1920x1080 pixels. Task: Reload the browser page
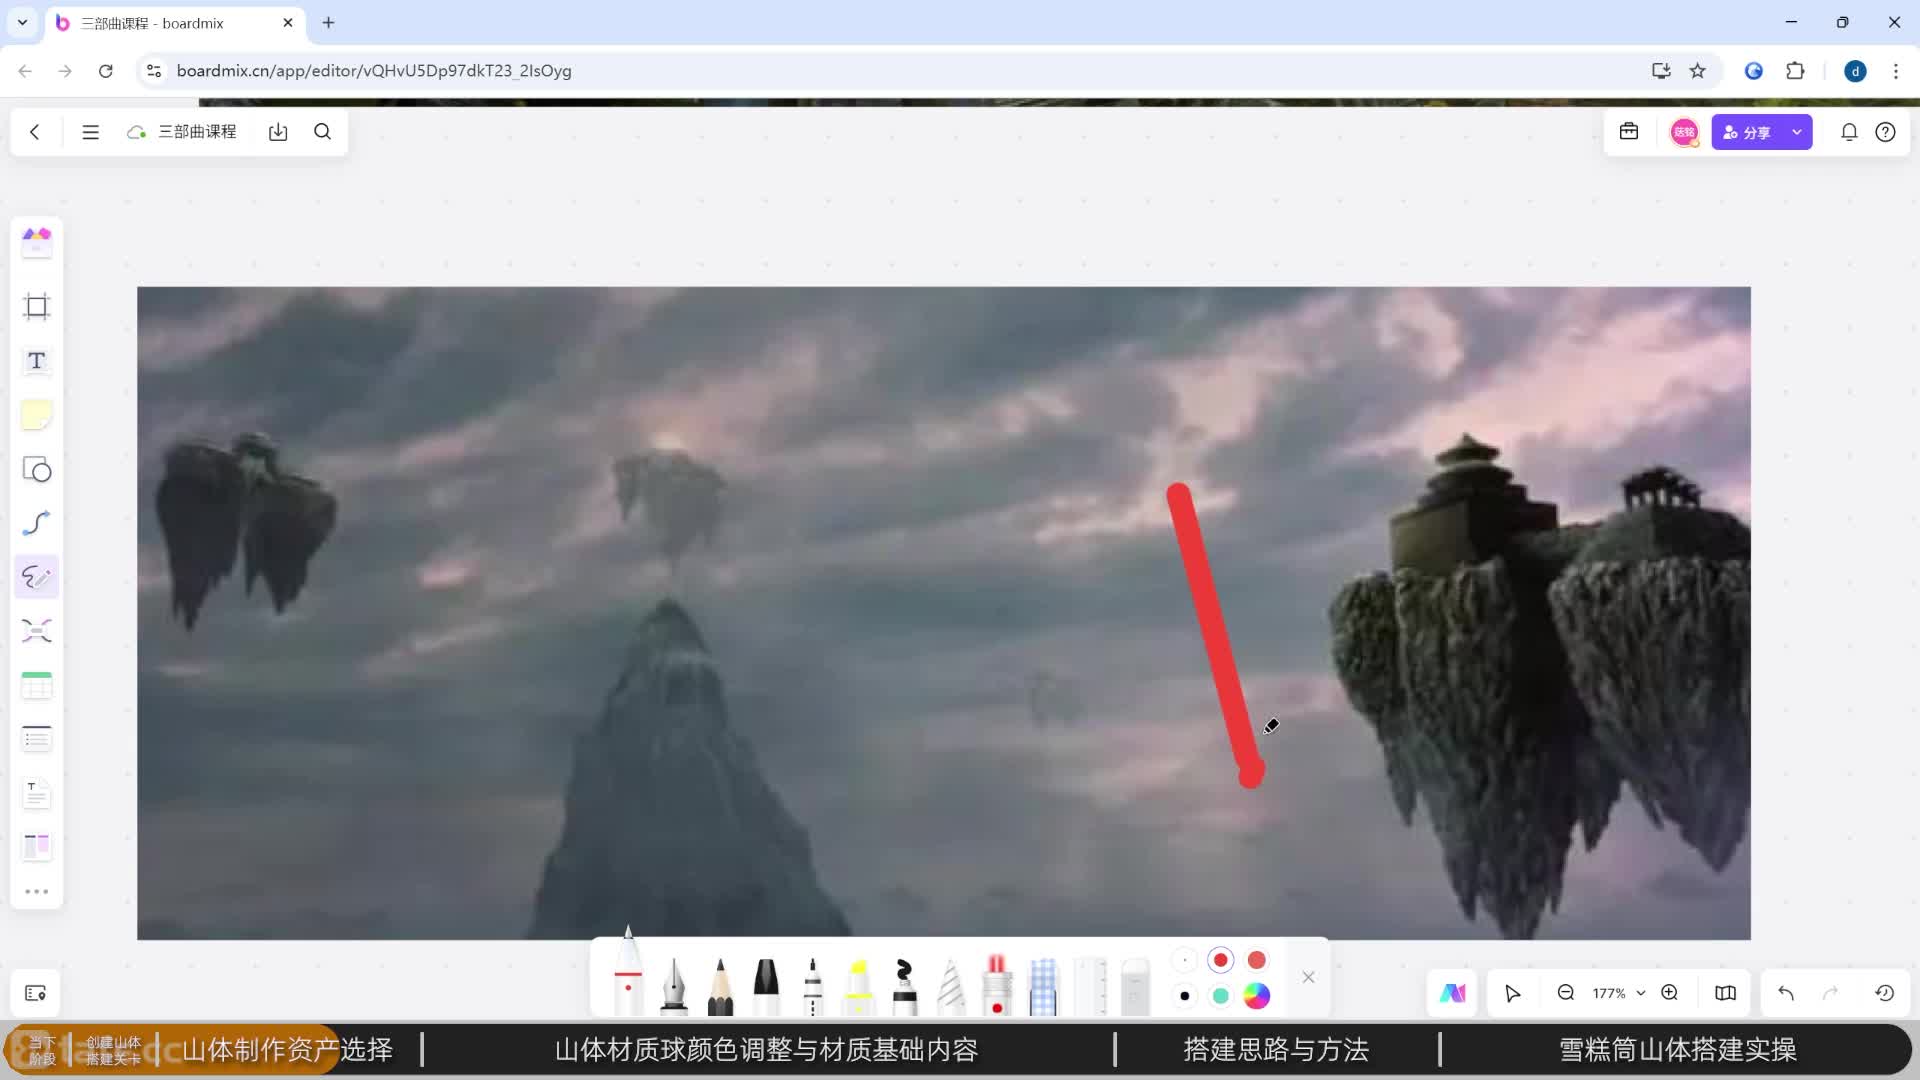pyautogui.click(x=106, y=71)
